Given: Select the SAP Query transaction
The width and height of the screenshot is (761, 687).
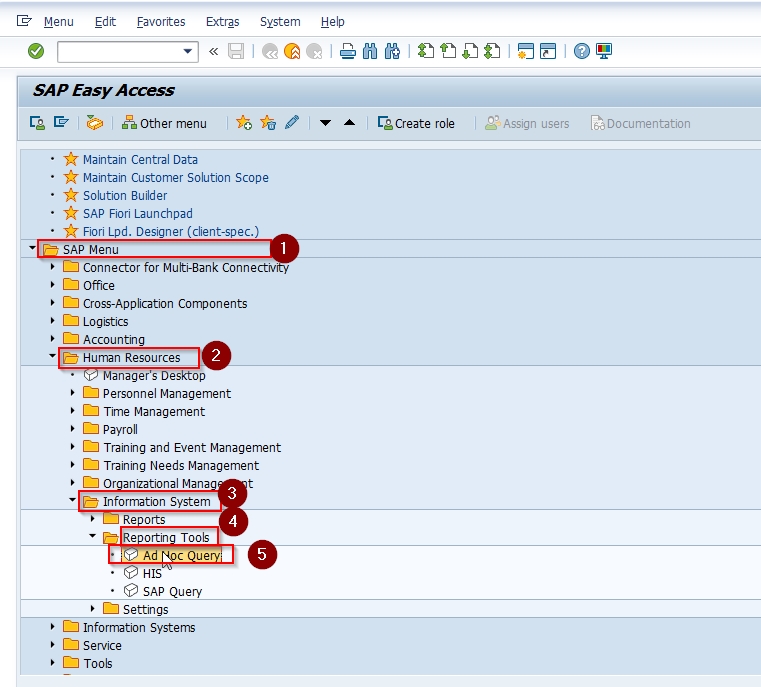Looking at the screenshot, I should pyautogui.click(x=172, y=591).
